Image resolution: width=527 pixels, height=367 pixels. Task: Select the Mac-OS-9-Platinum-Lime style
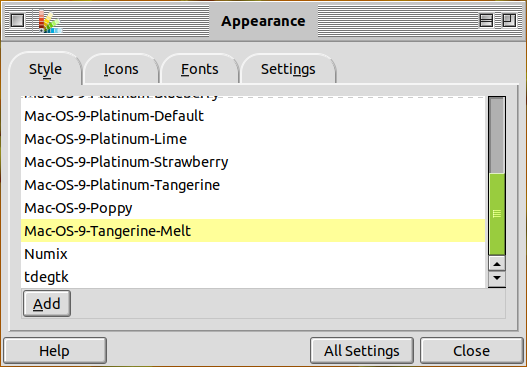coord(253,139)
